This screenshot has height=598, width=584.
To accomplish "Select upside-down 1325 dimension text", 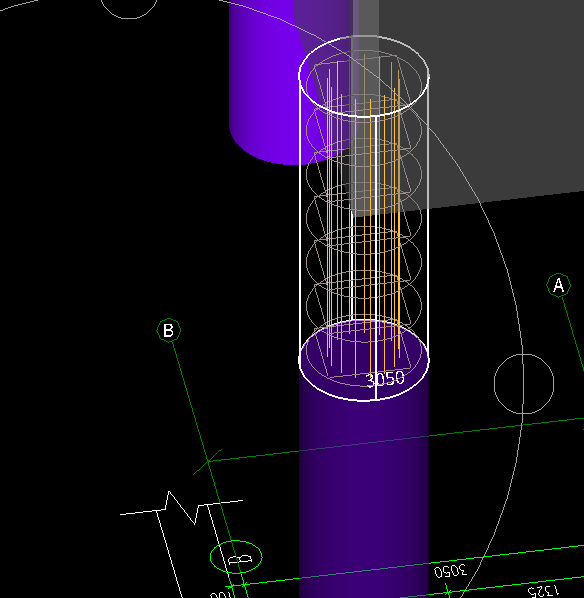I will (543, 591).
